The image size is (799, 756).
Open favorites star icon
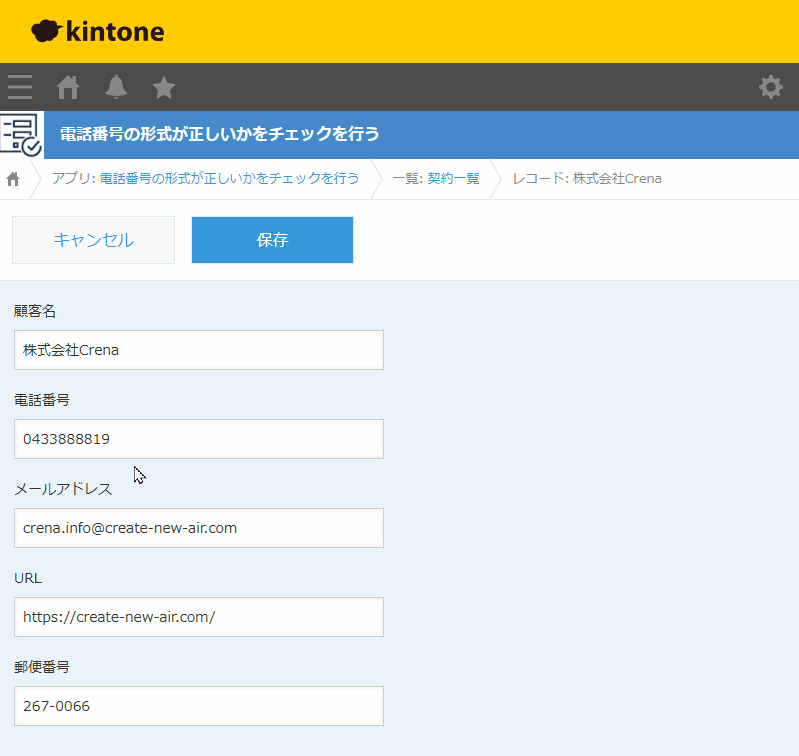coord(164,88)
